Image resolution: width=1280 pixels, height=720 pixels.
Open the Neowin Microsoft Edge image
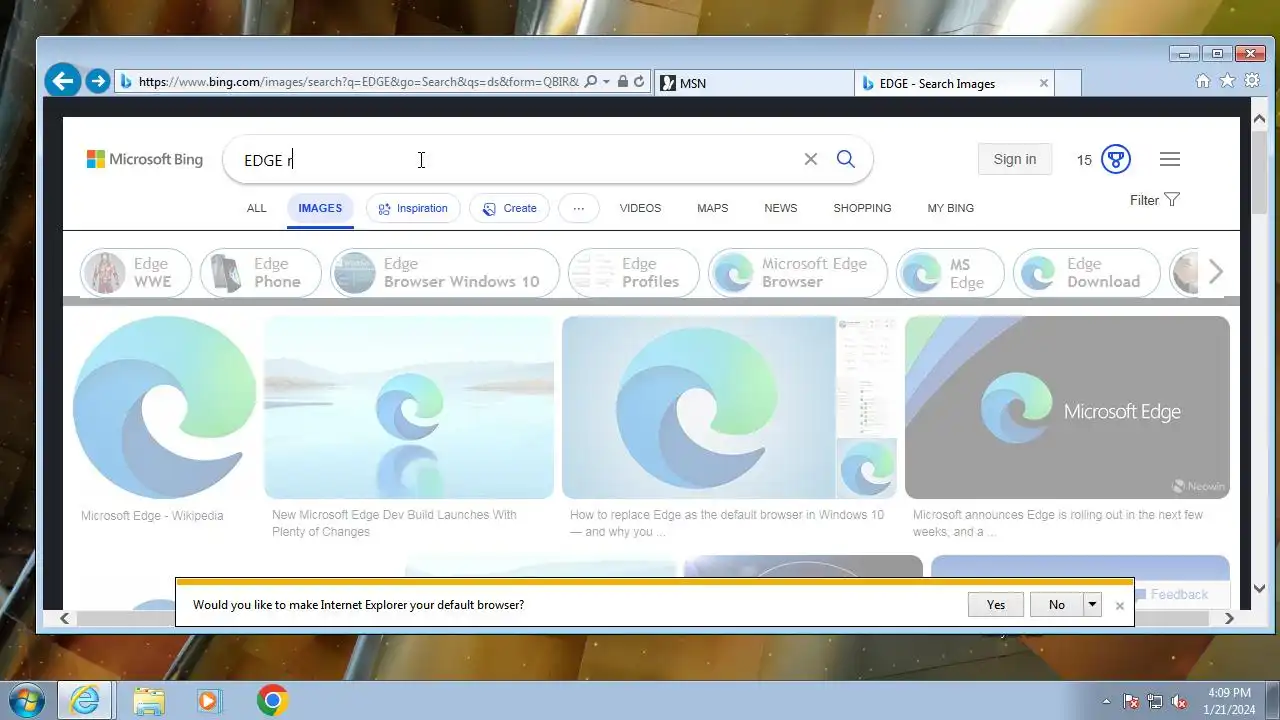point(1067,407)
